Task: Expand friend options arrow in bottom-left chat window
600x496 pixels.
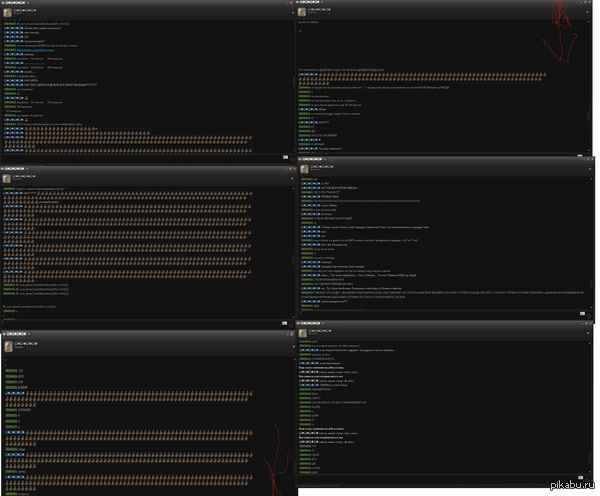Action: (x=293, y=346)
